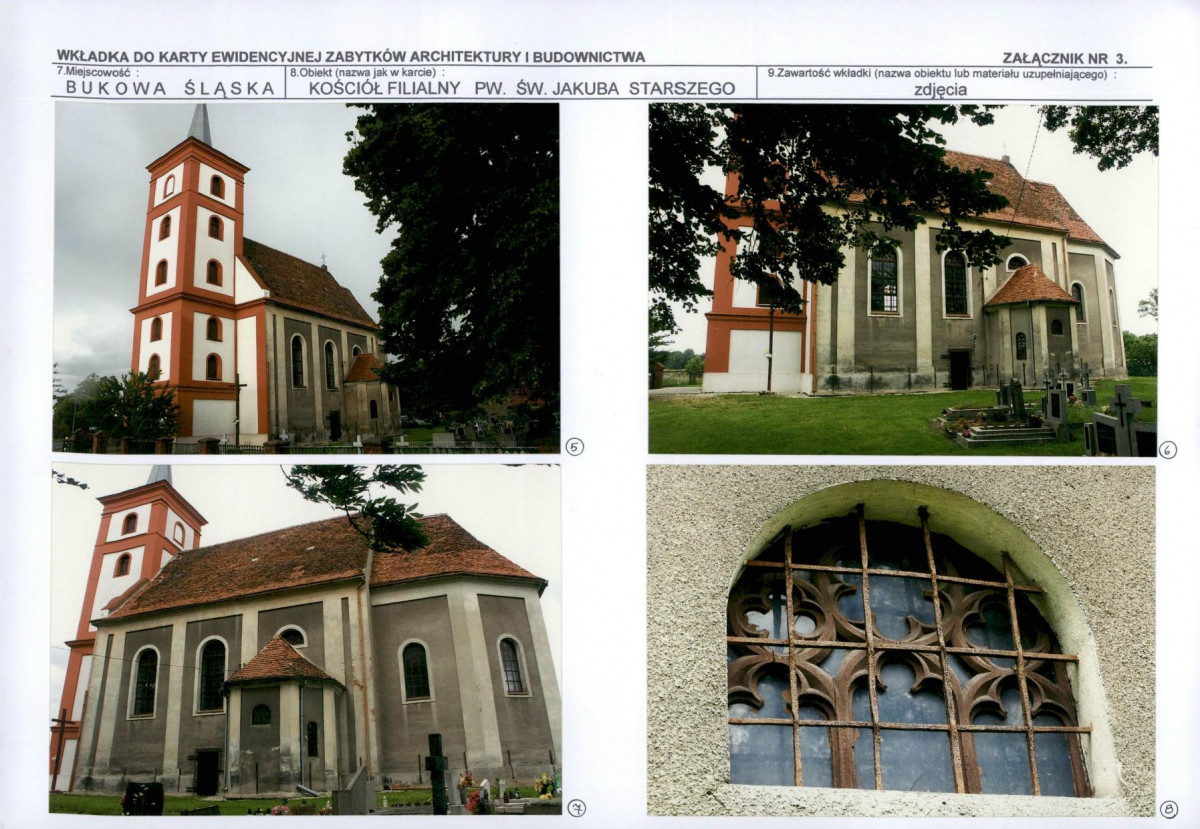Open the bottom-left photo of the church apse

(x=305, y=639)
